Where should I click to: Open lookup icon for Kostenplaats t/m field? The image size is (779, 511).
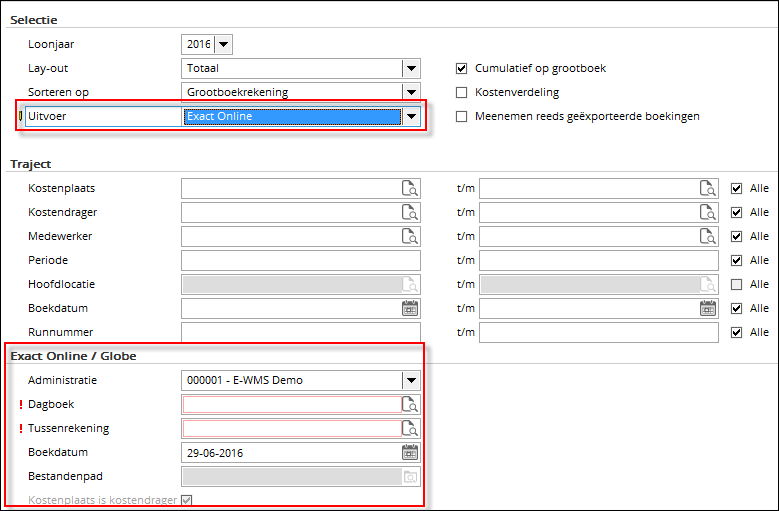click(708, 188)
